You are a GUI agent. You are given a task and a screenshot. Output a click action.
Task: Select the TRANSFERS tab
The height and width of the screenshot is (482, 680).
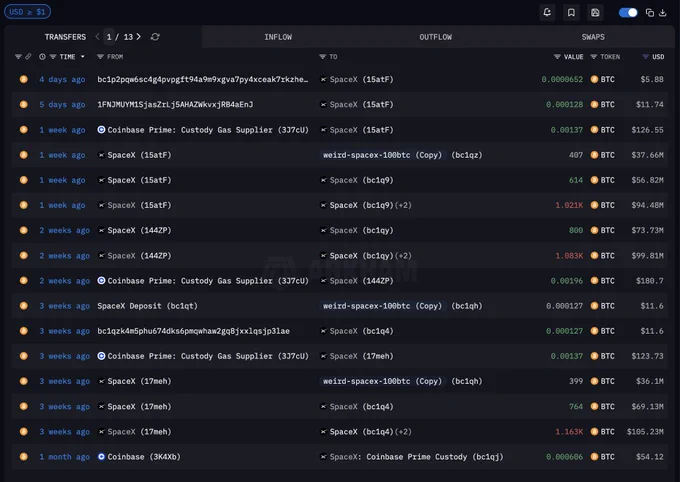(65, 37)
